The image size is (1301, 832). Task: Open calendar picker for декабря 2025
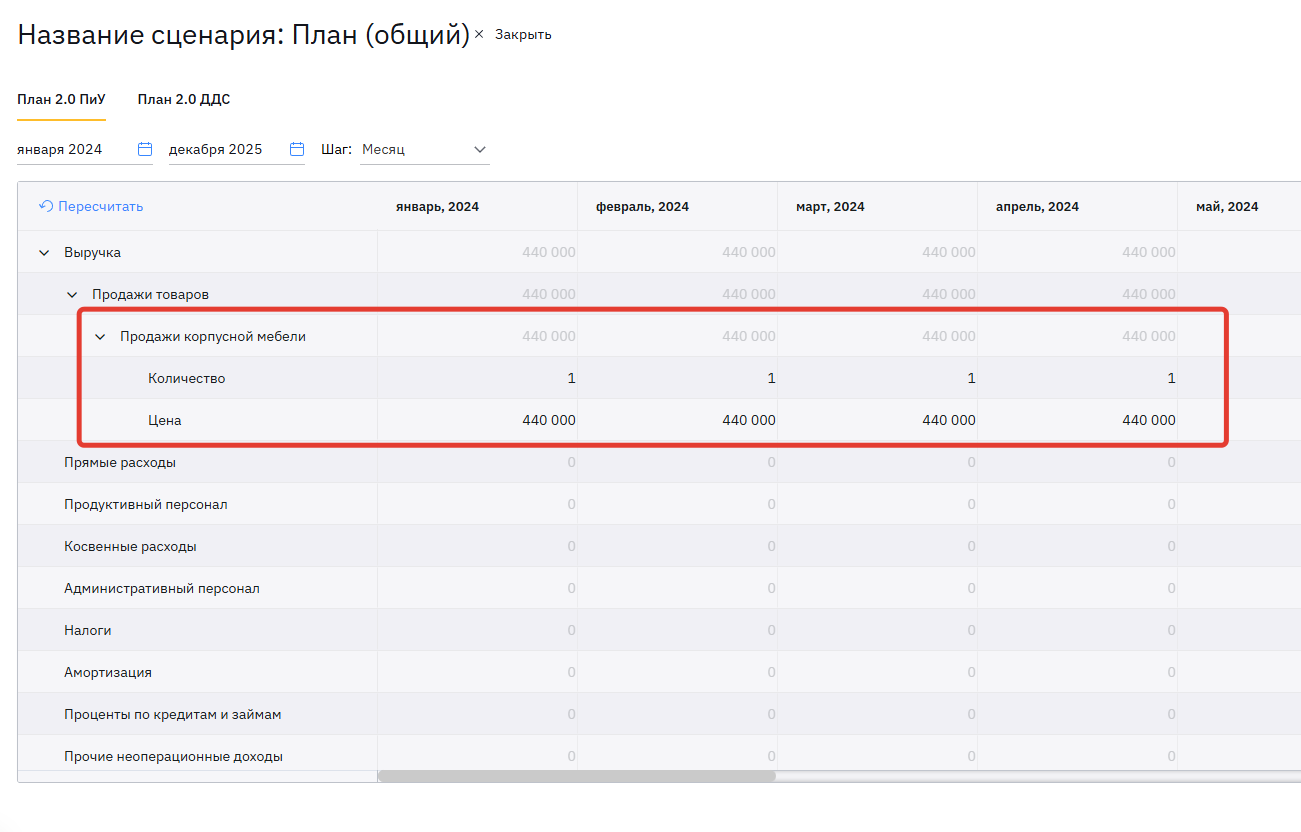point(297,149)
